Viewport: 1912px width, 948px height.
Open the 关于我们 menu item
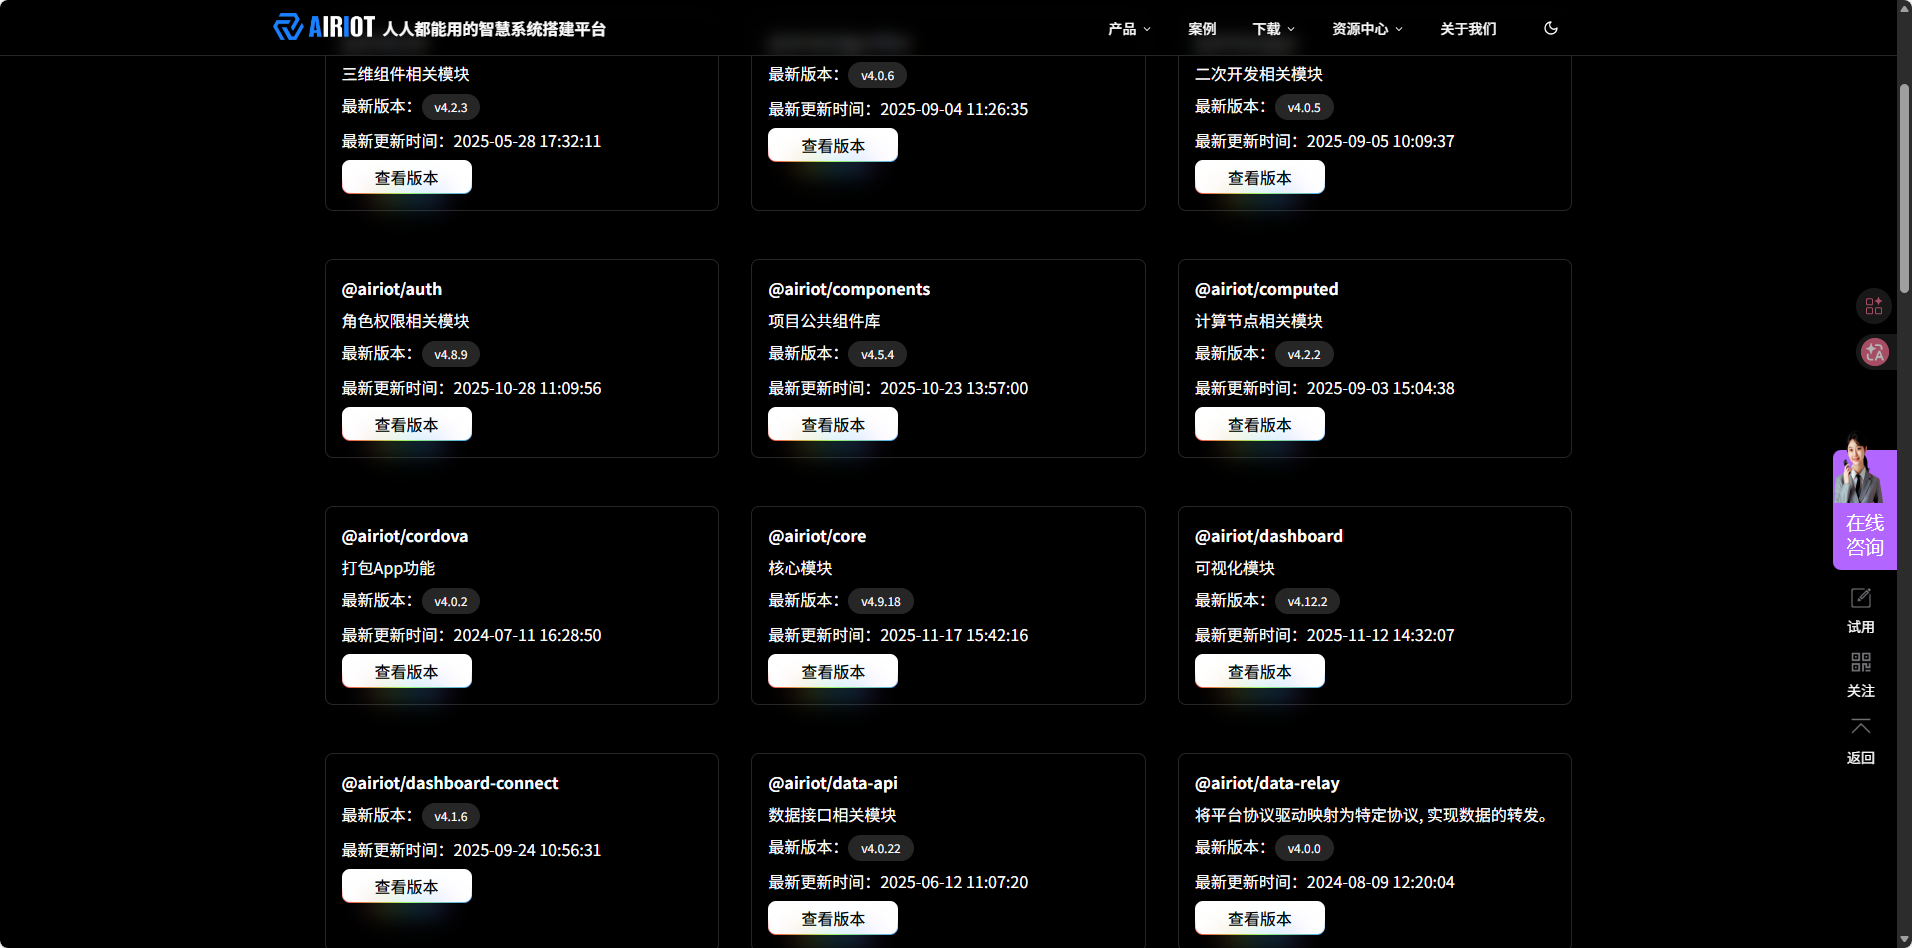click(1467, 29)
